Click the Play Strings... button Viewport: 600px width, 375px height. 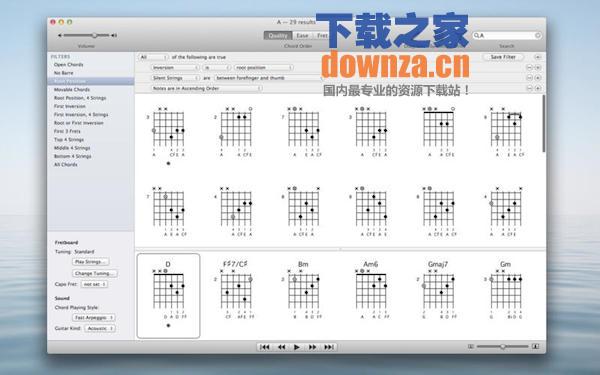(90, 262)
